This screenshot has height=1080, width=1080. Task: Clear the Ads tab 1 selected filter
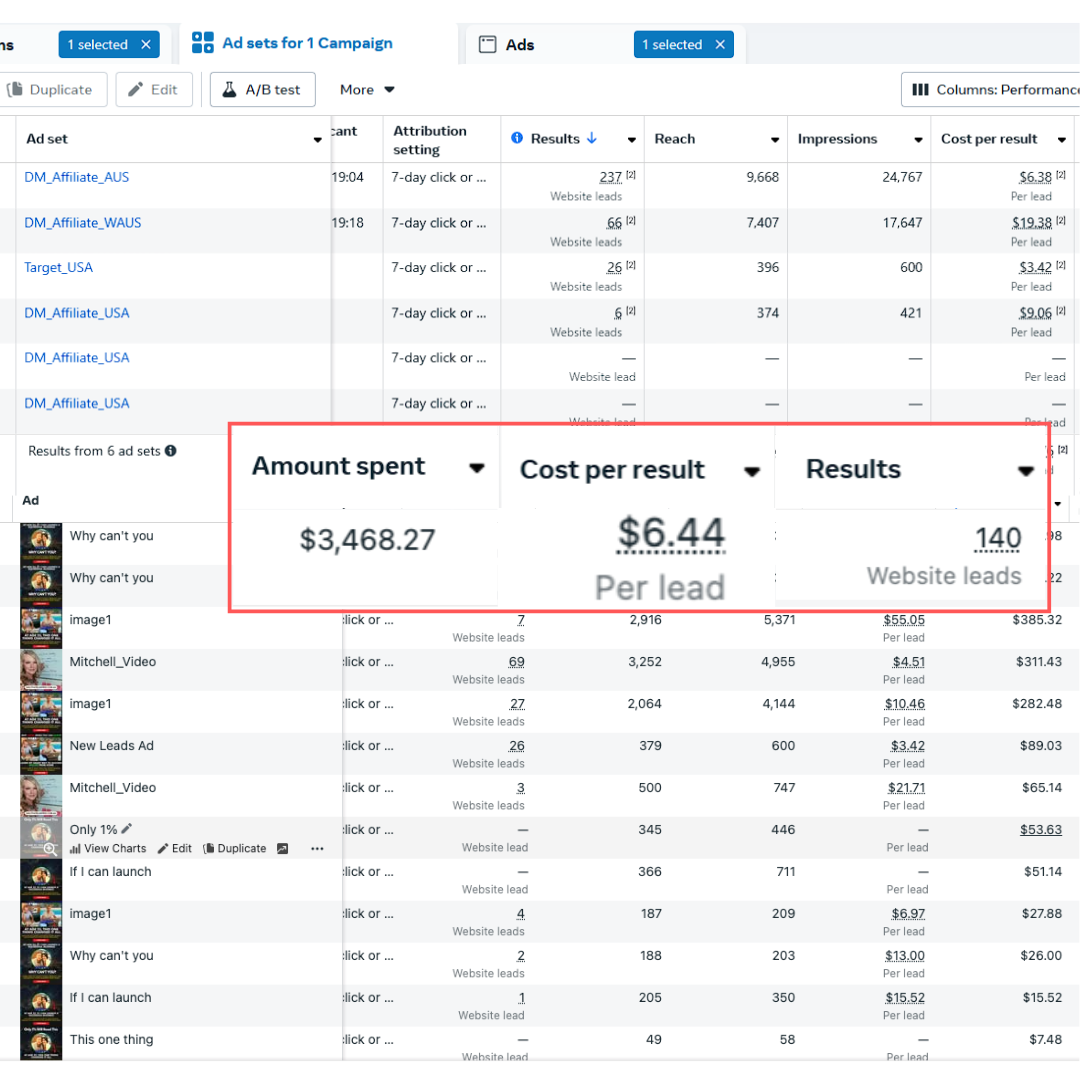coord(721,44)
